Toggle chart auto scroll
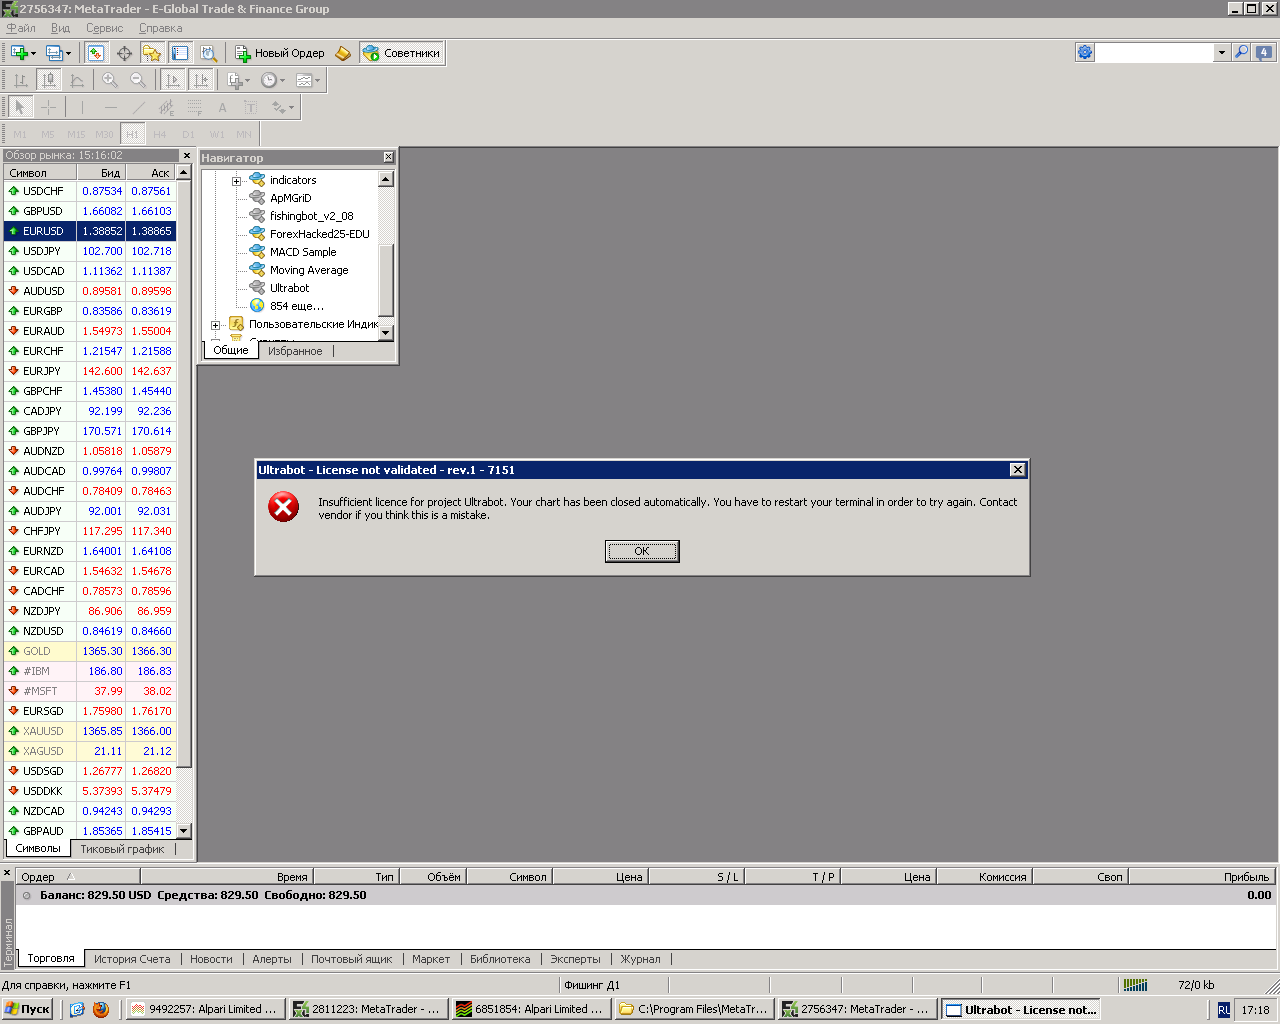The width and height of the screenshot is (1280, 1024). pyautogui.click(x=173, y=80)
